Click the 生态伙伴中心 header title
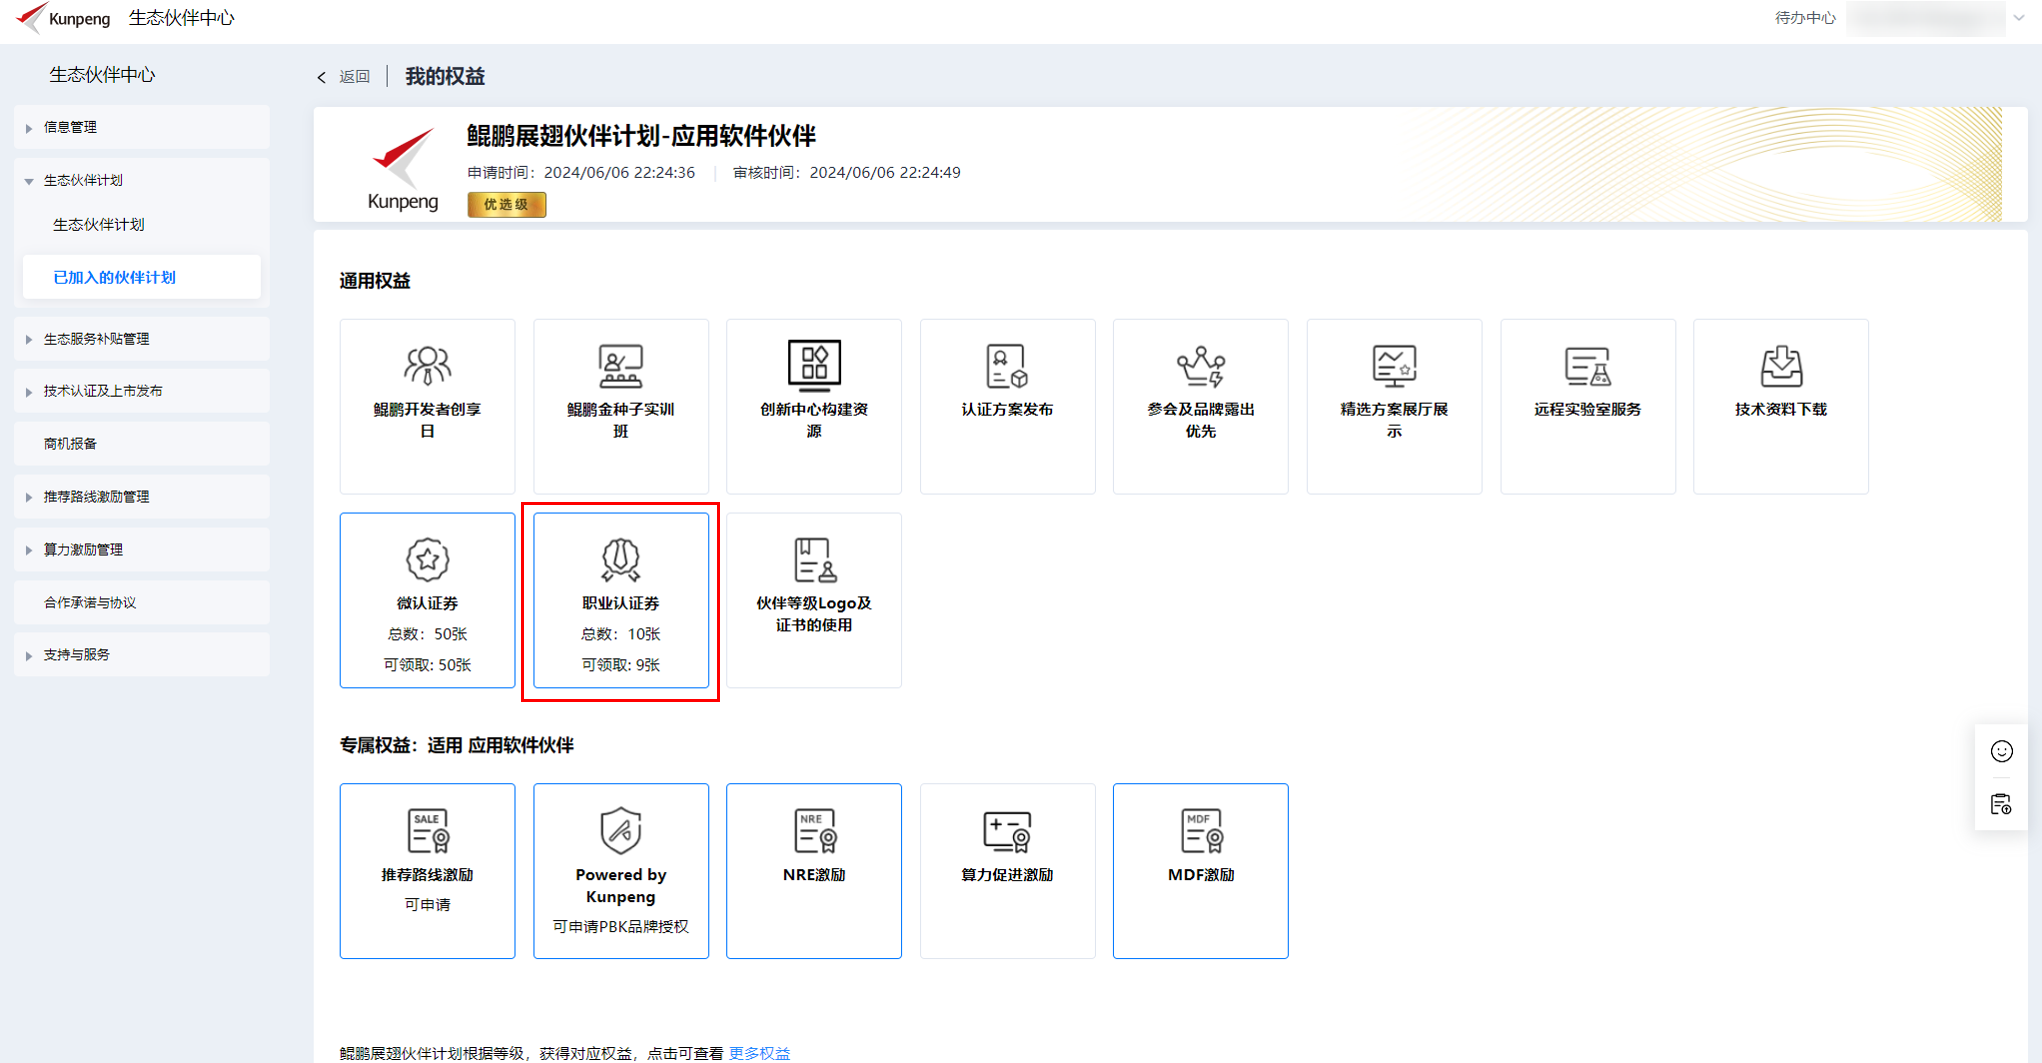 pyautogui.click(x=181, y=18)
